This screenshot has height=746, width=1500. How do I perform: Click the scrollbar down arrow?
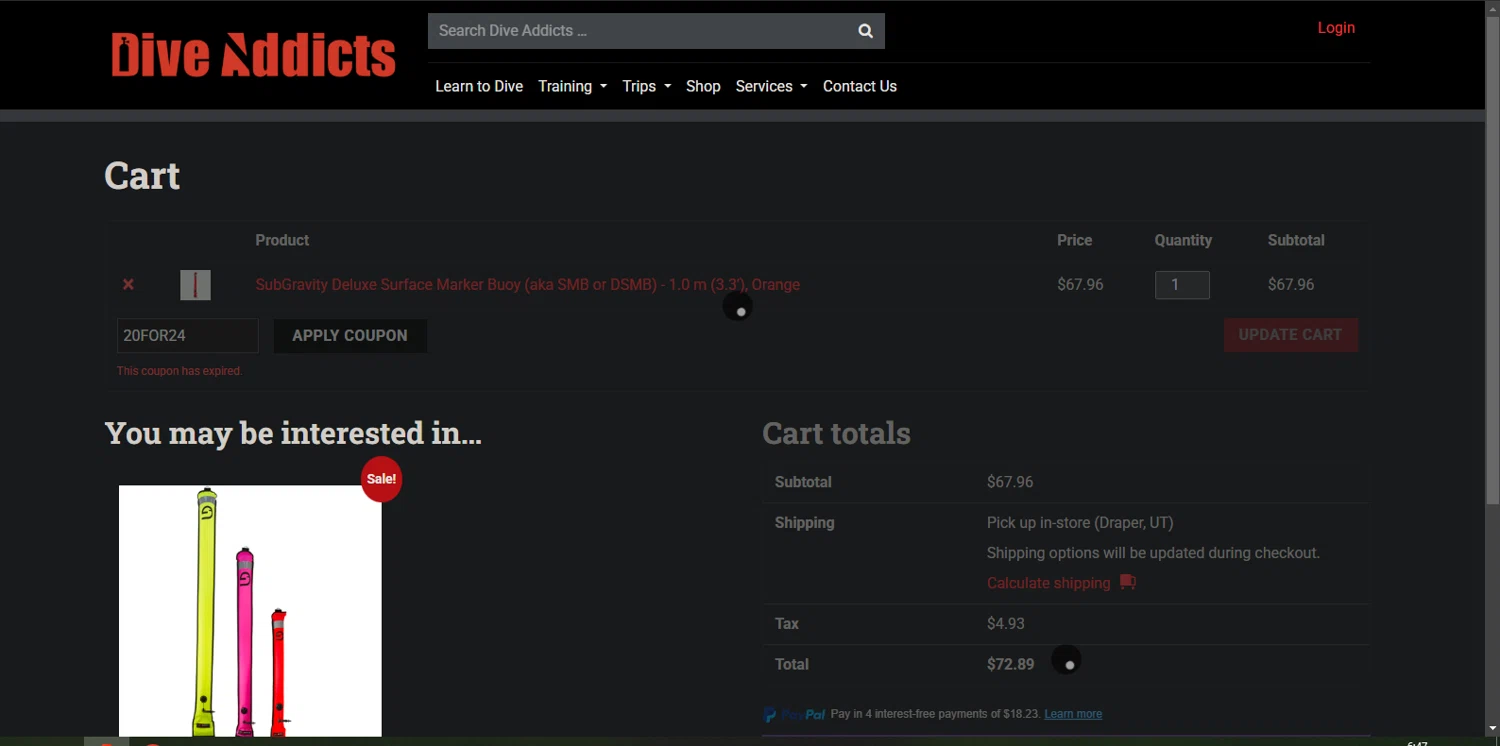1492,729
